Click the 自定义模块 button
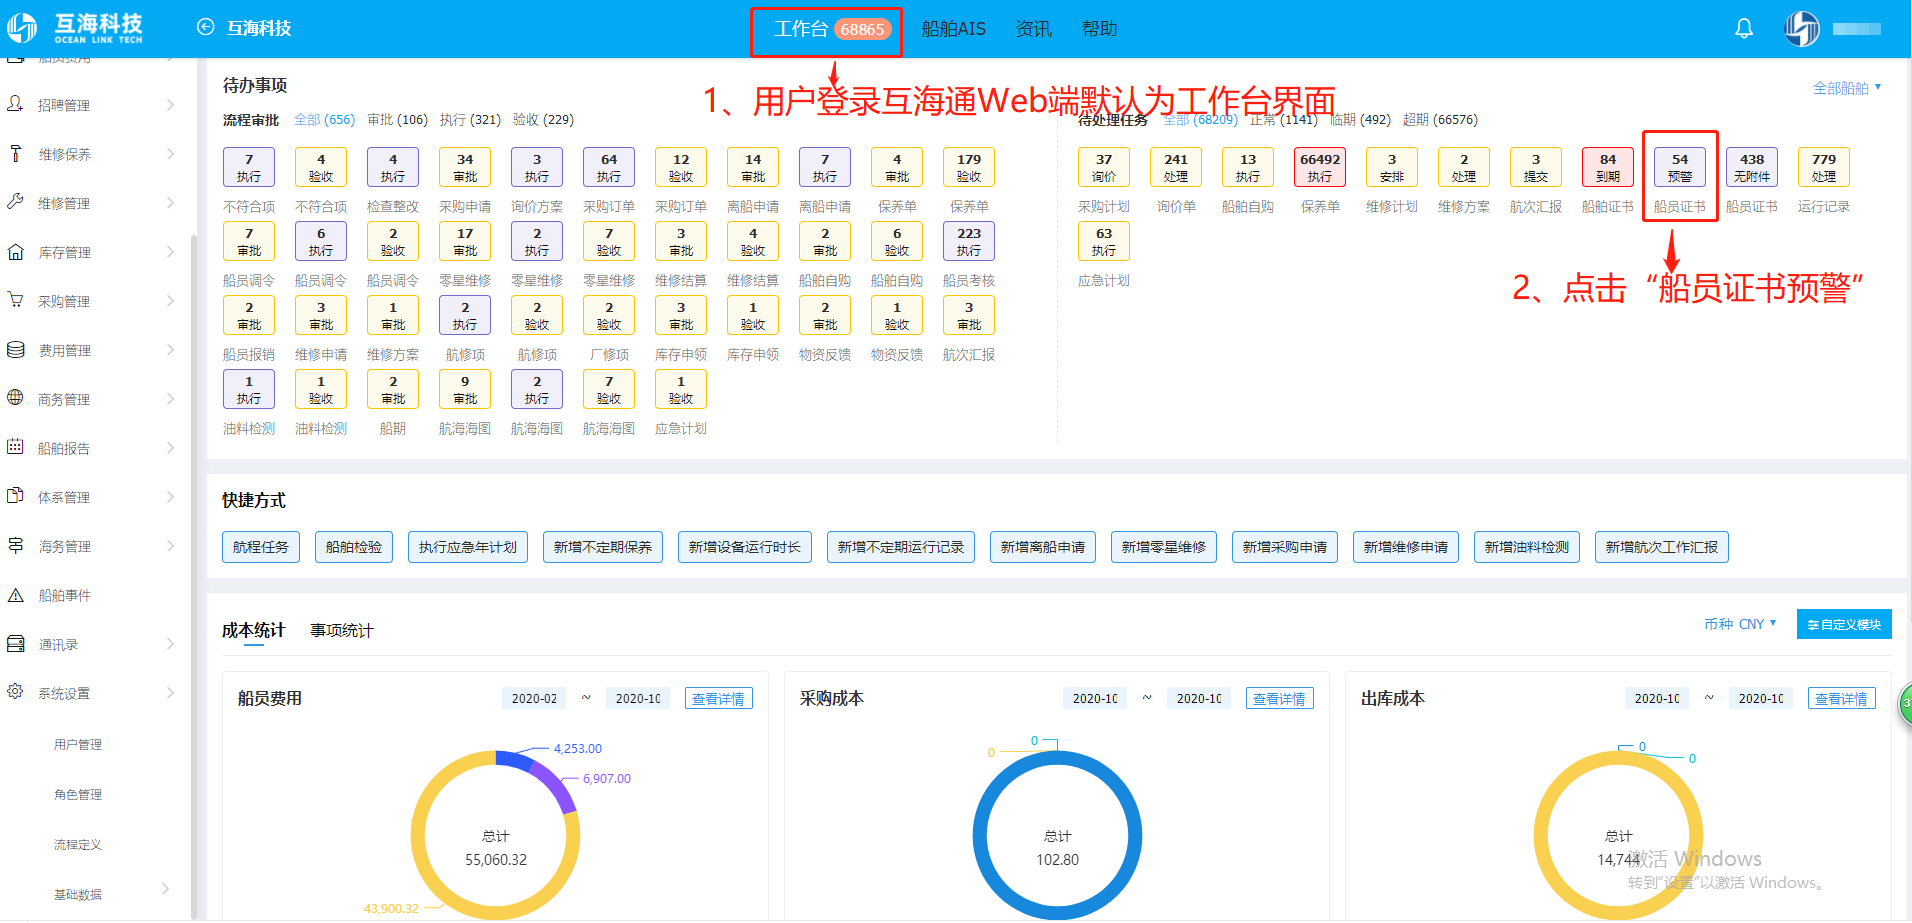The image size is (1912, 923). click(1844, 624)
